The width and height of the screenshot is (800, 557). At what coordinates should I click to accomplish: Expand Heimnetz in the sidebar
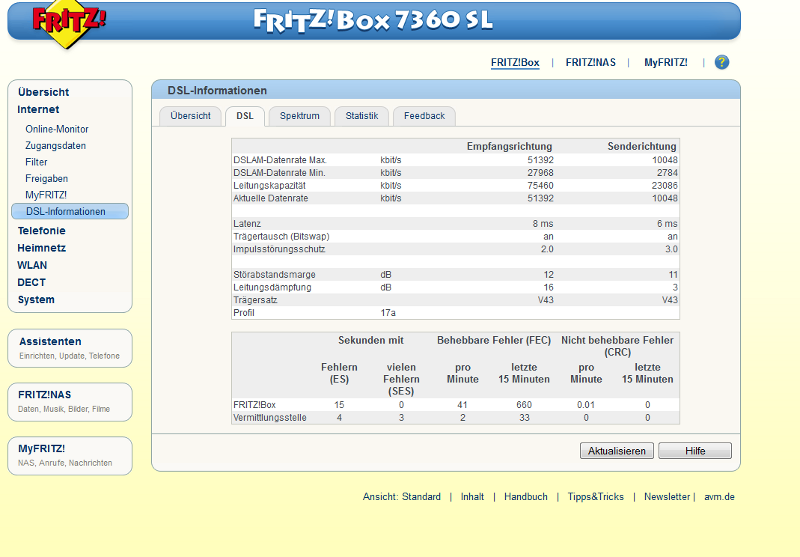pos(41,248)
